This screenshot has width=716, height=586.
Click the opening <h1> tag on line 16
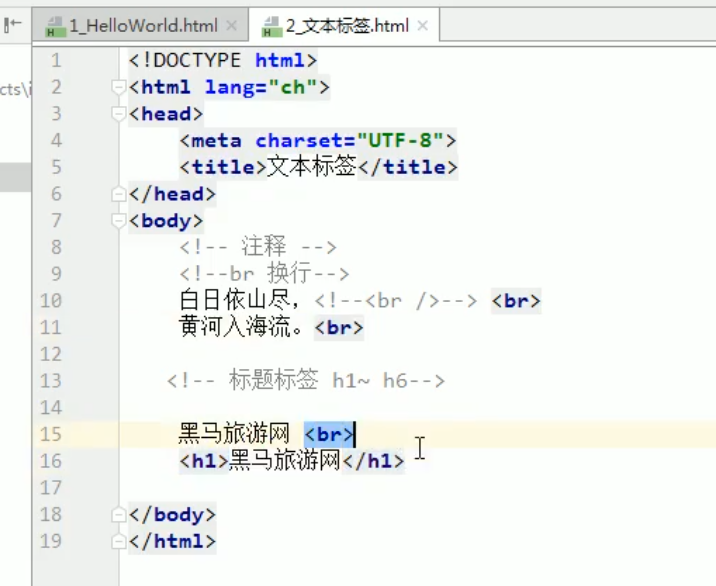(x=204, y=460)
